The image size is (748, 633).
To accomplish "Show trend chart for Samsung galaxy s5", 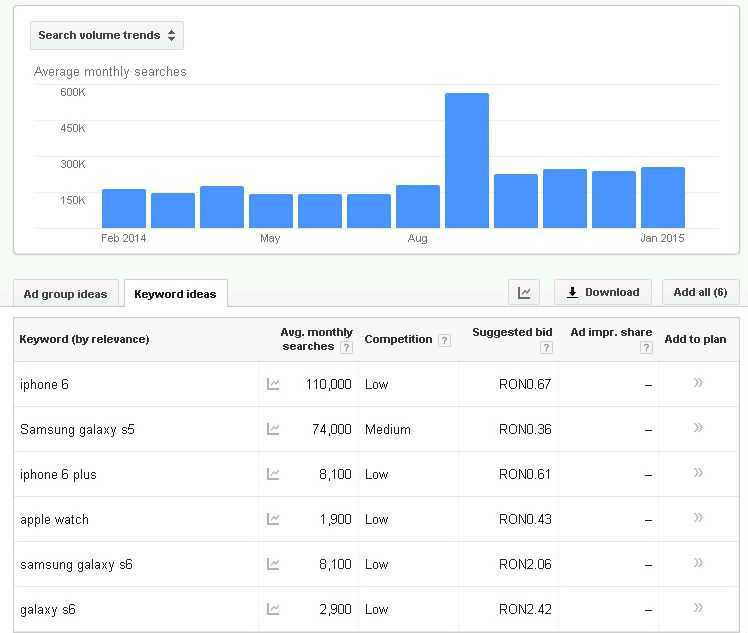I will click(x=273, y=429).
